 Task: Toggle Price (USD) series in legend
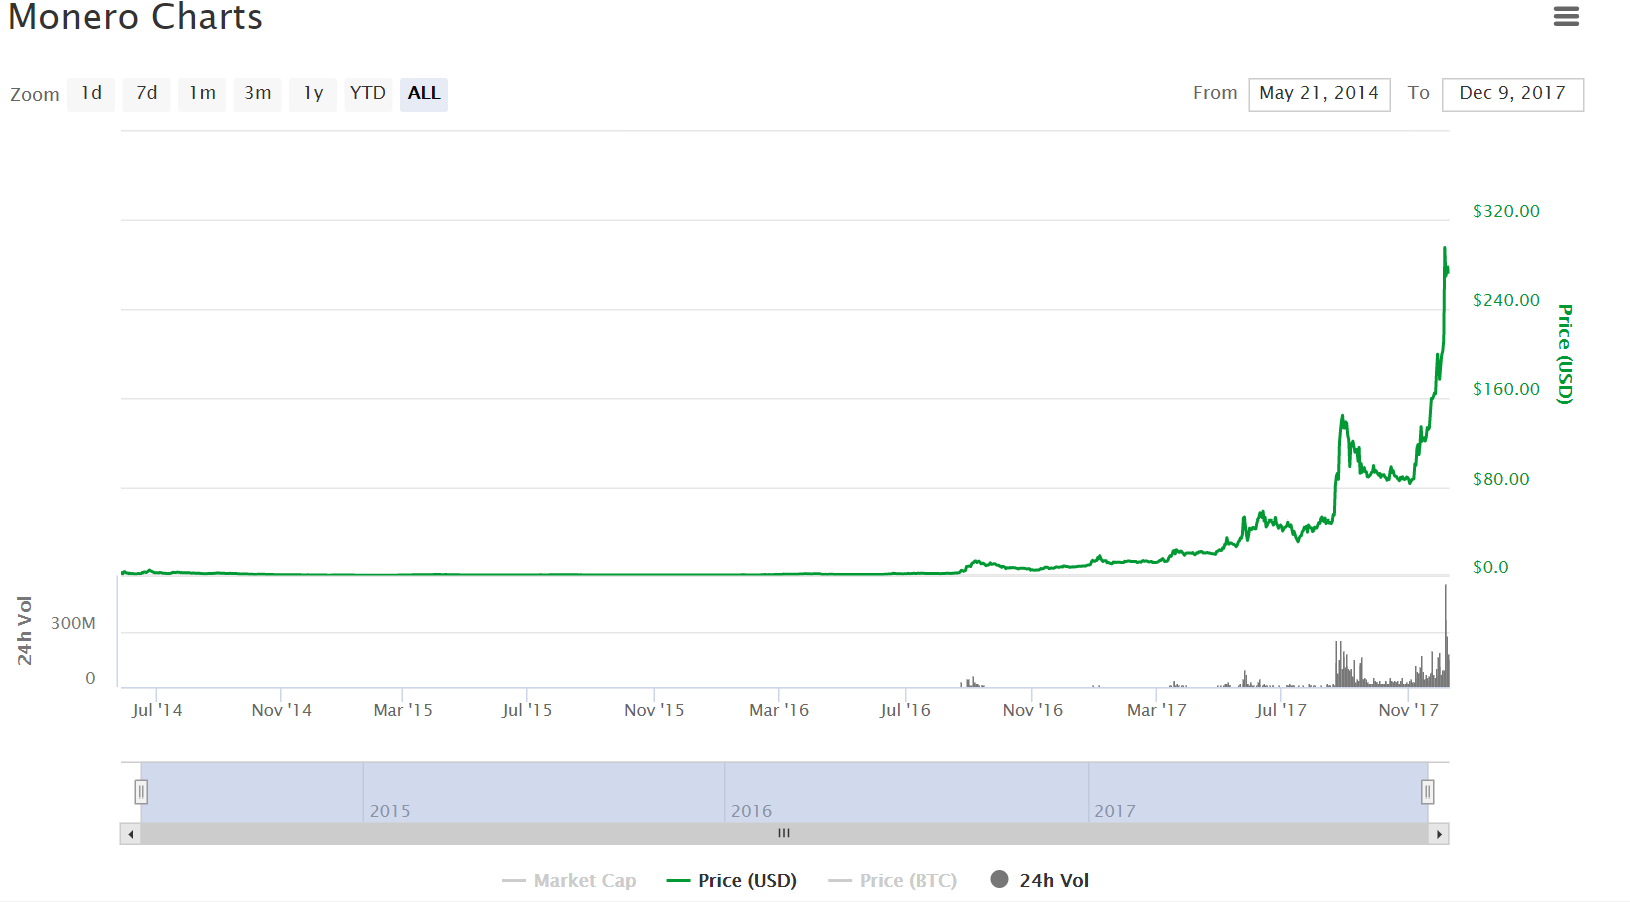[731, 881]
